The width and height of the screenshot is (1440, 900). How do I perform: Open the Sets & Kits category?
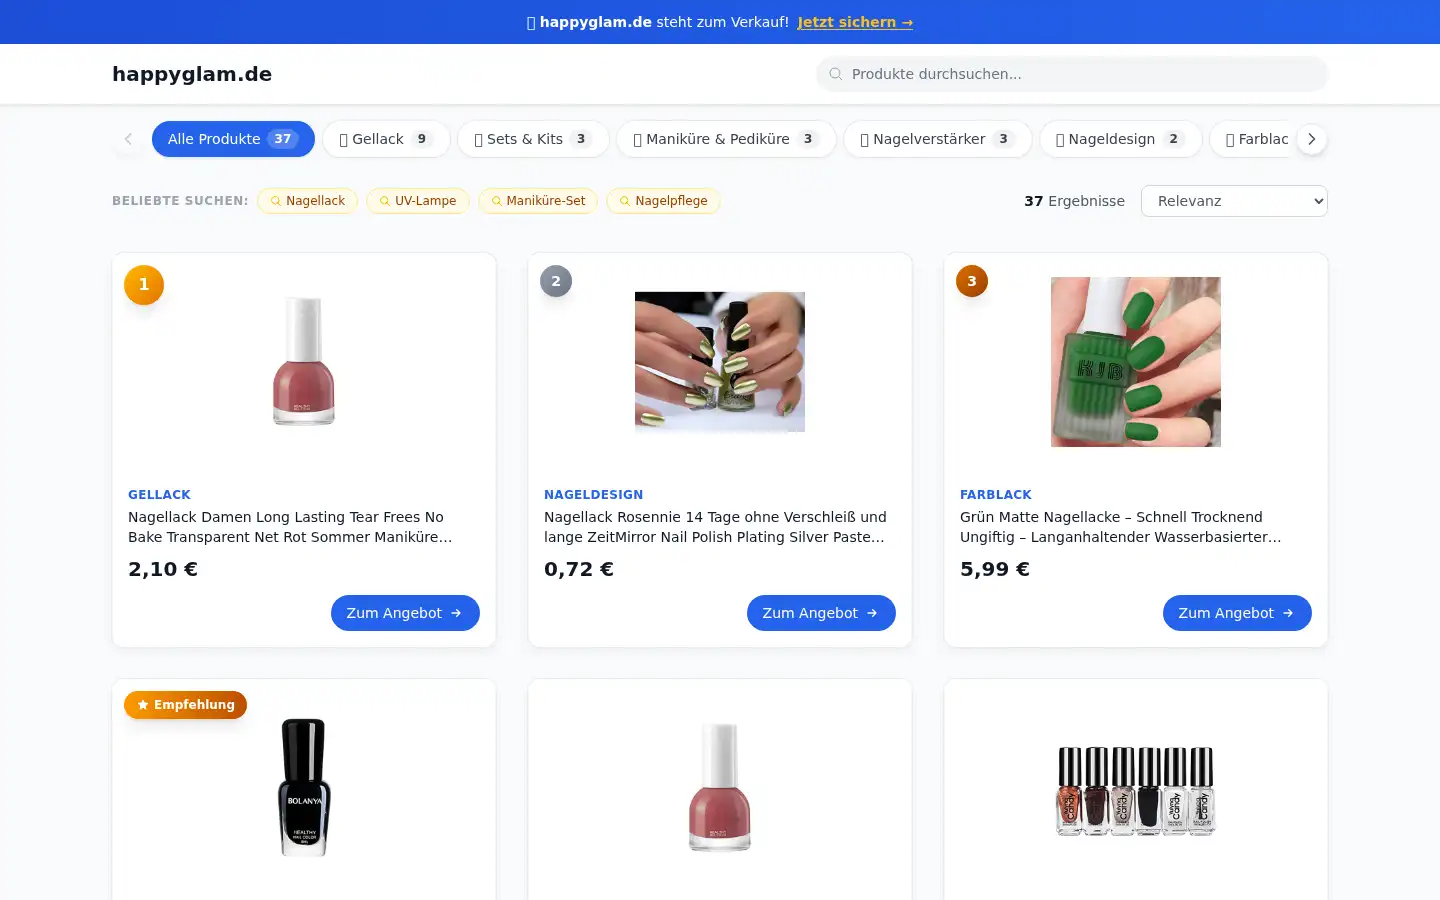click(533, 139)
